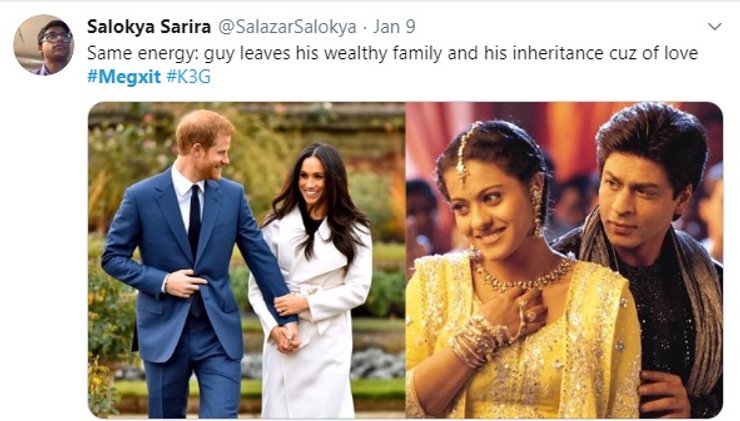740x421 pixels.
Task: Open the right film still photo
Action: tap(564, 260)
